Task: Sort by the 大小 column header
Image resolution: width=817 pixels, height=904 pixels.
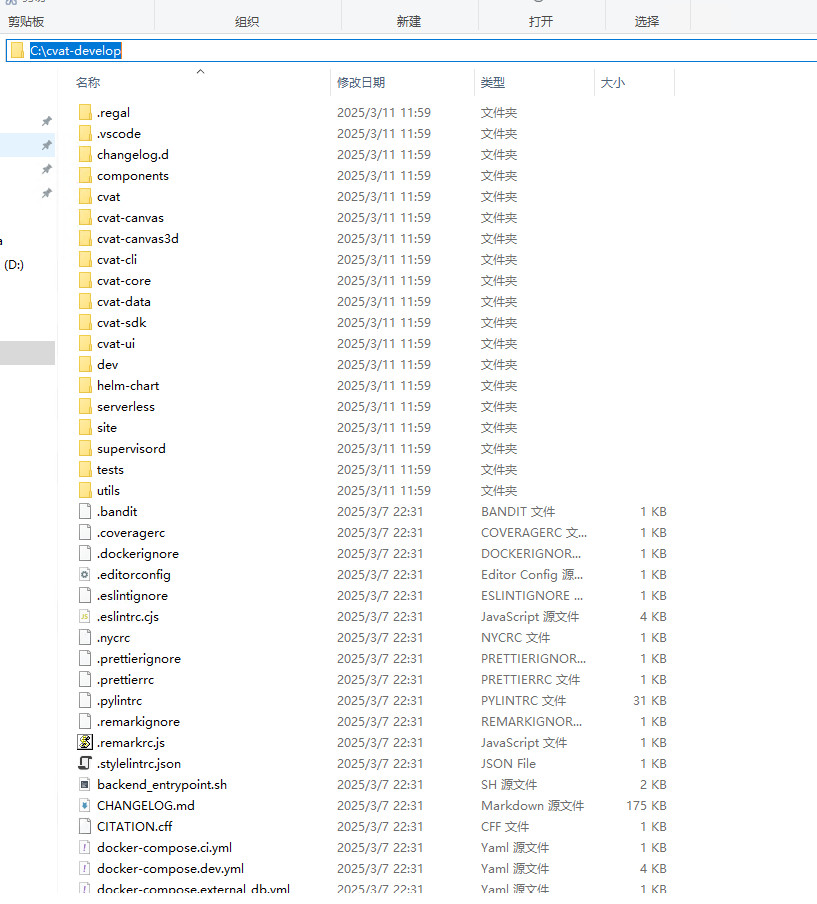Action: (612, 82)
